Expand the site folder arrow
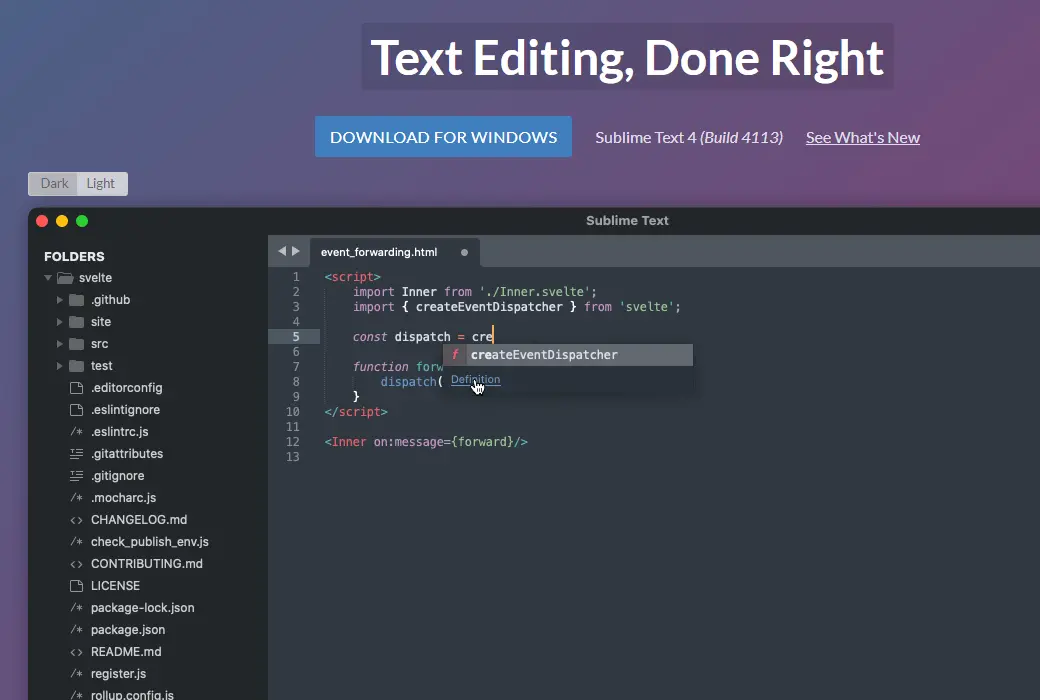Screen dimensions: 1040x700 (60, 322)
